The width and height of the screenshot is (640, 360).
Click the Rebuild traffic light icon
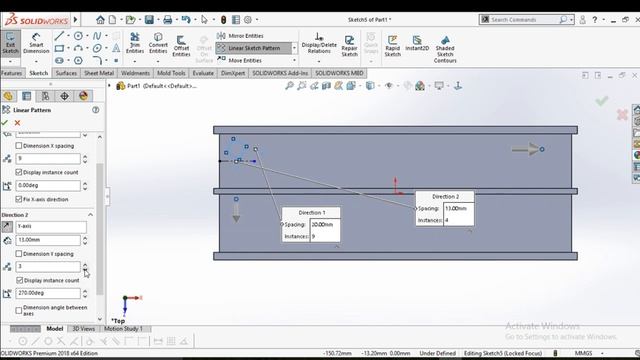pos(223,20)
